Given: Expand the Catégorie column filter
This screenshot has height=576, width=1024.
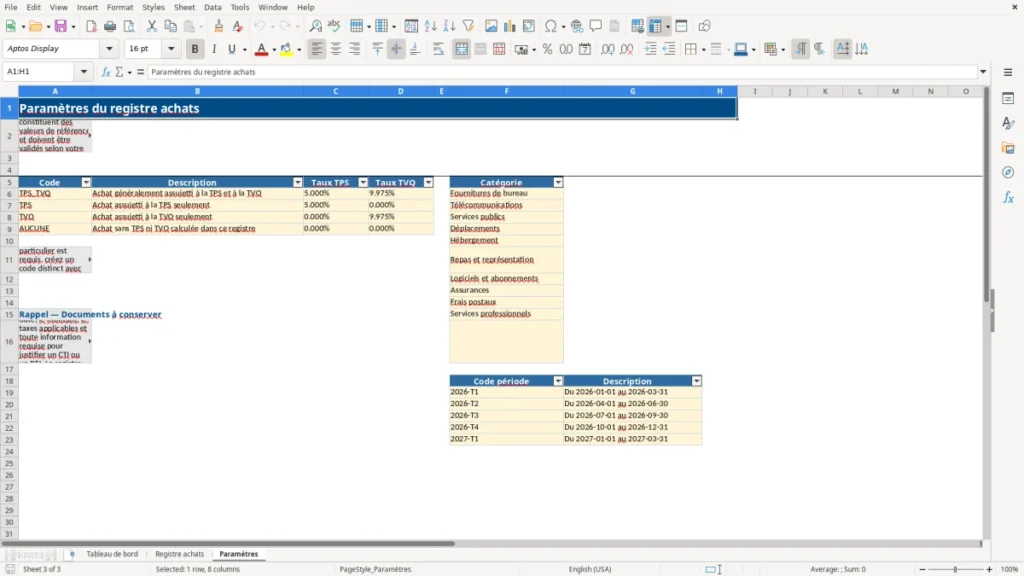Looking at the screenshot, I should click(x=558, y=183).
